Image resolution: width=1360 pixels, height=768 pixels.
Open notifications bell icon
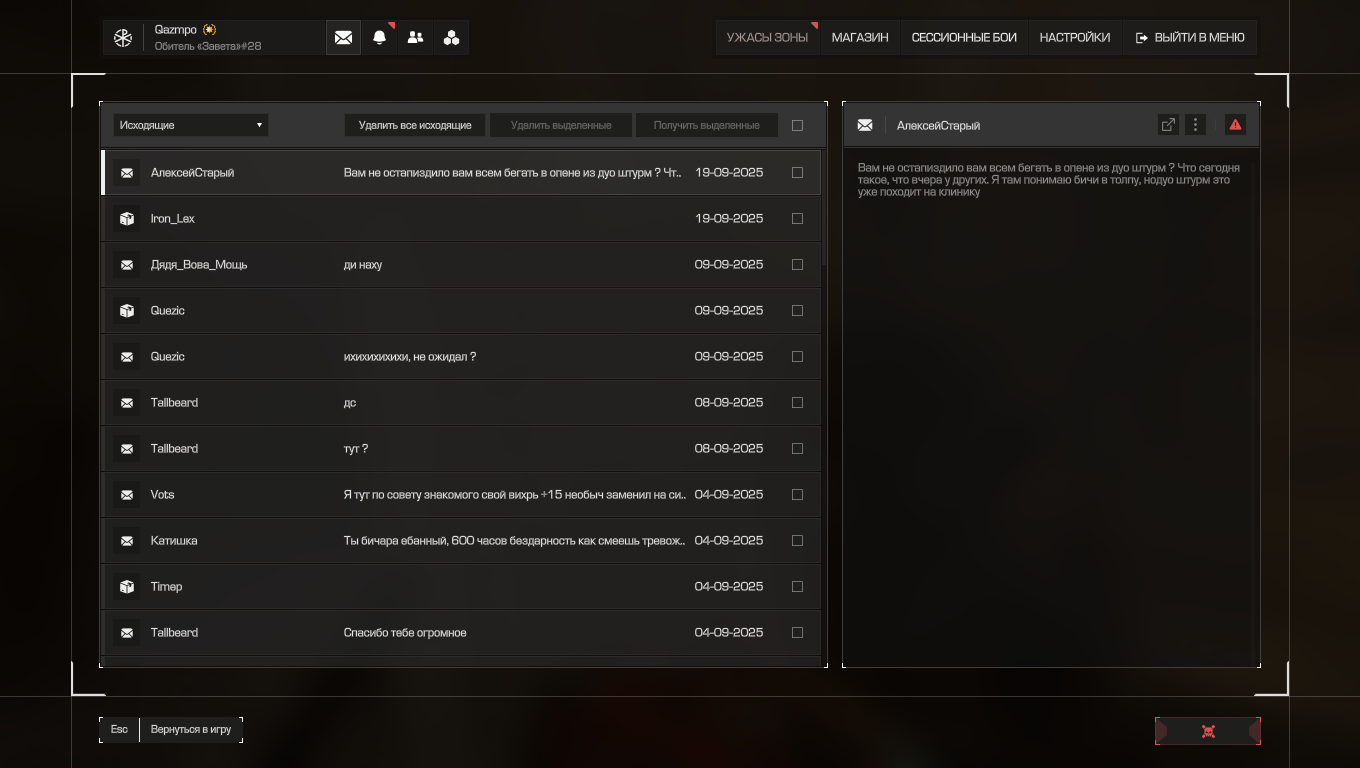pos(379,38)
